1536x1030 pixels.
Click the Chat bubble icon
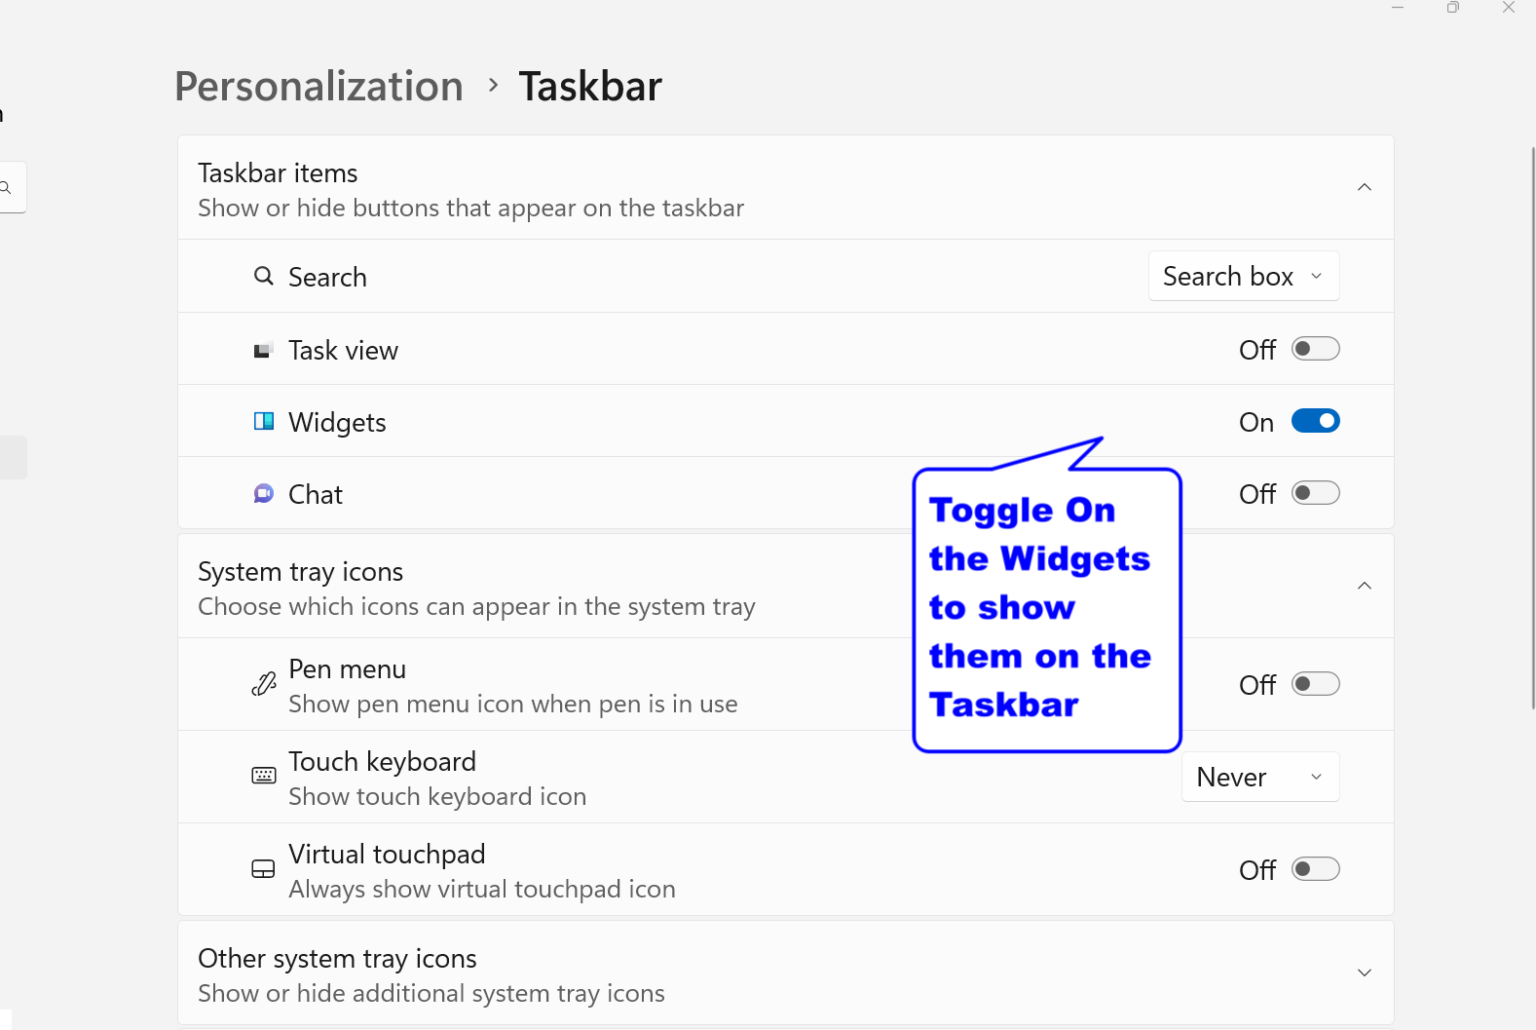263,493
